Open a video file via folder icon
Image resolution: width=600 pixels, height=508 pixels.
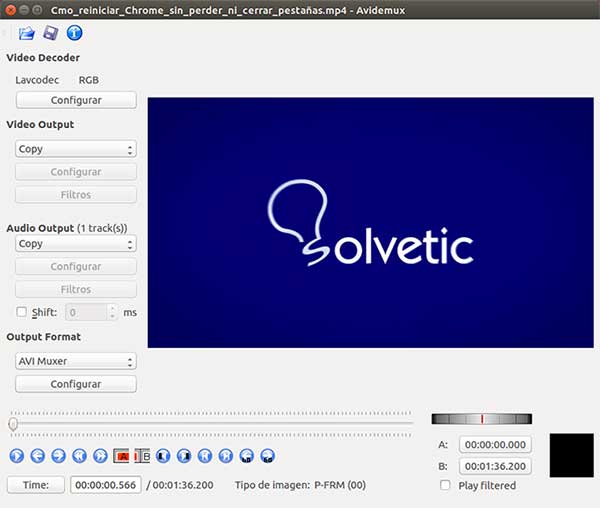tap(26, 33)
